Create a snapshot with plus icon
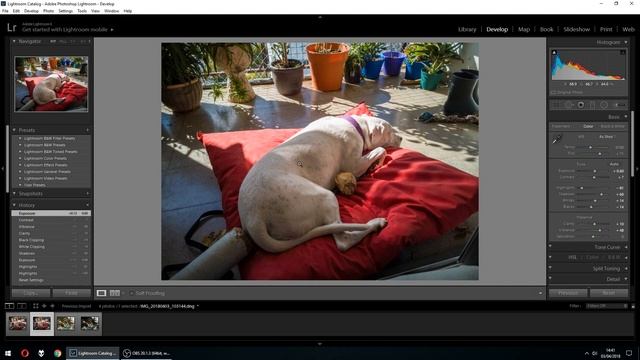 tap(87, 193)
